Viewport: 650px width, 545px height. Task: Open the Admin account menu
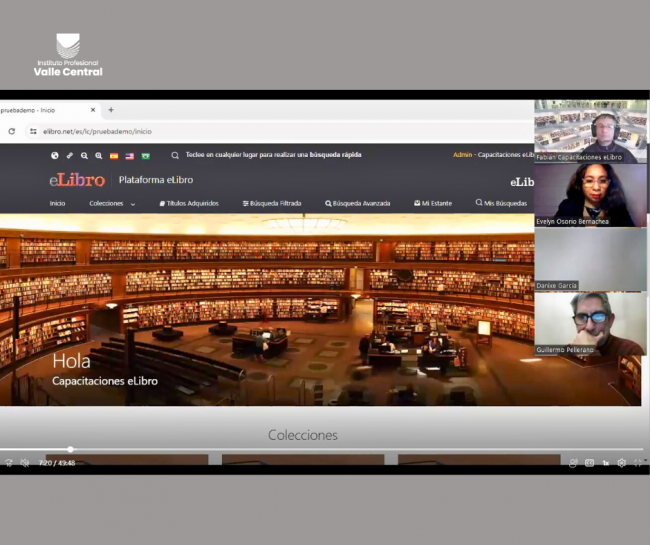462,155
